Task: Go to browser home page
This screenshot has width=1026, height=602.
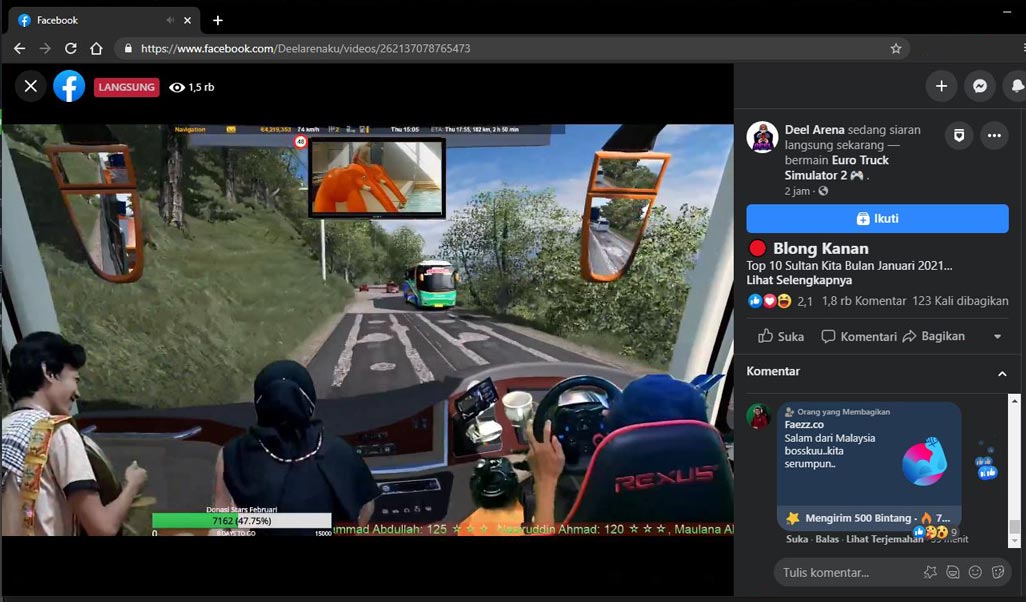Action: click(96, 48)
